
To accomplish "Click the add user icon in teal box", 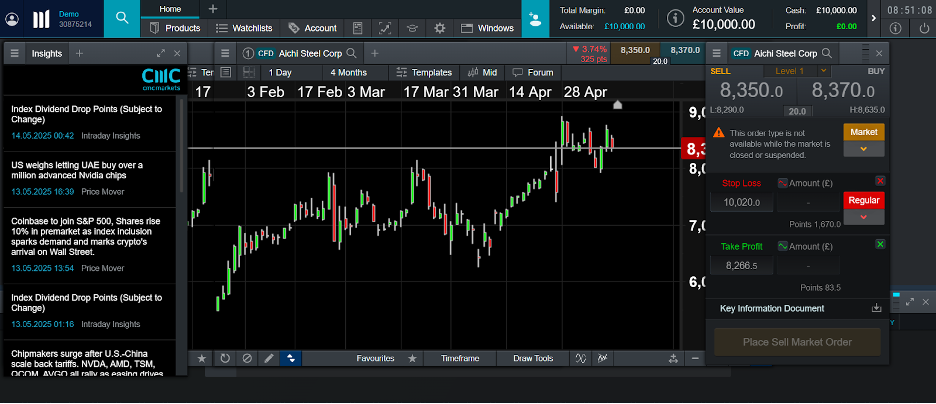I will 537,18.
